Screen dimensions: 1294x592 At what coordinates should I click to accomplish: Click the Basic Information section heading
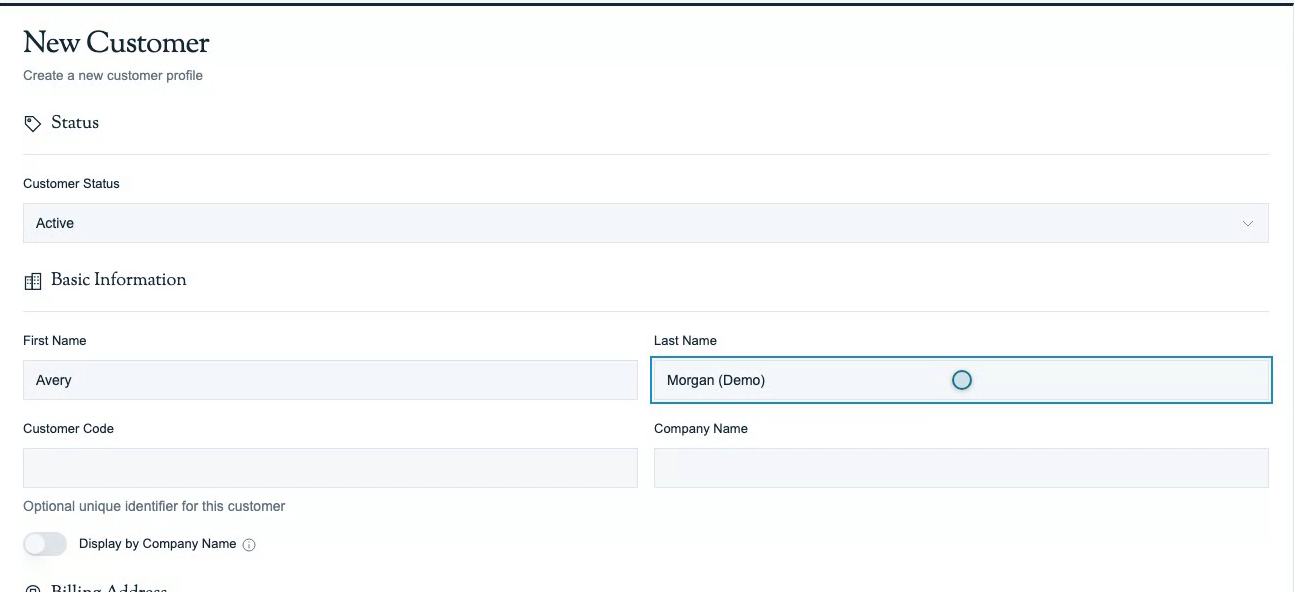tap(119, 280)
